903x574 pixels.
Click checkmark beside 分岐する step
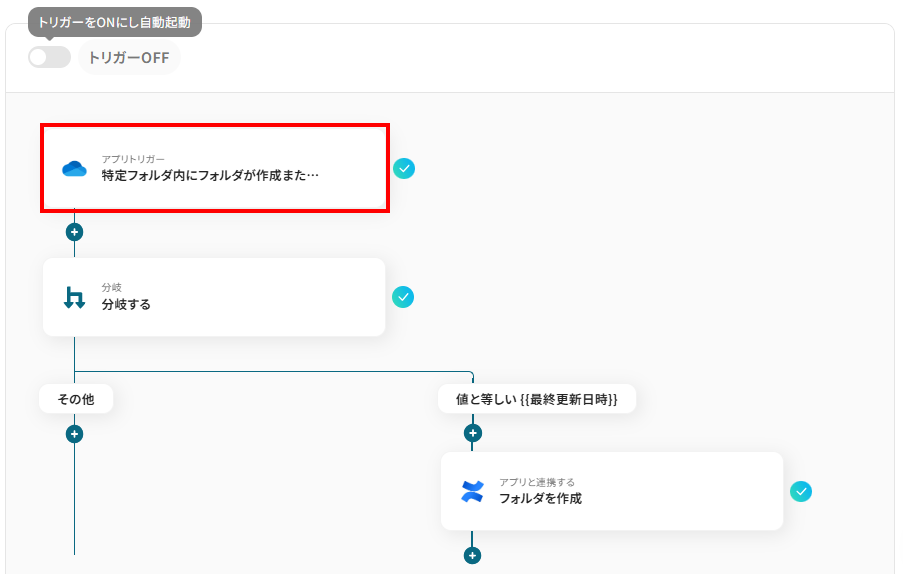click(403, 297)
